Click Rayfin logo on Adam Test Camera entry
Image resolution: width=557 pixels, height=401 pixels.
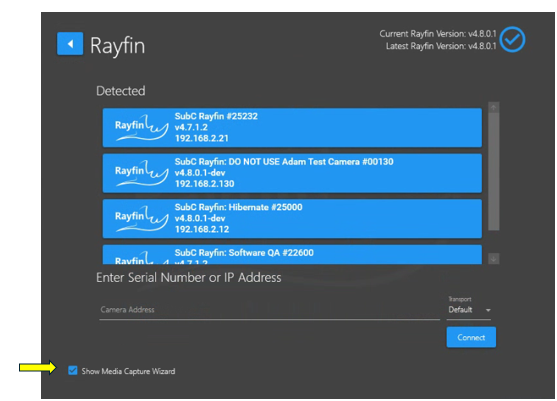point(141,173)
